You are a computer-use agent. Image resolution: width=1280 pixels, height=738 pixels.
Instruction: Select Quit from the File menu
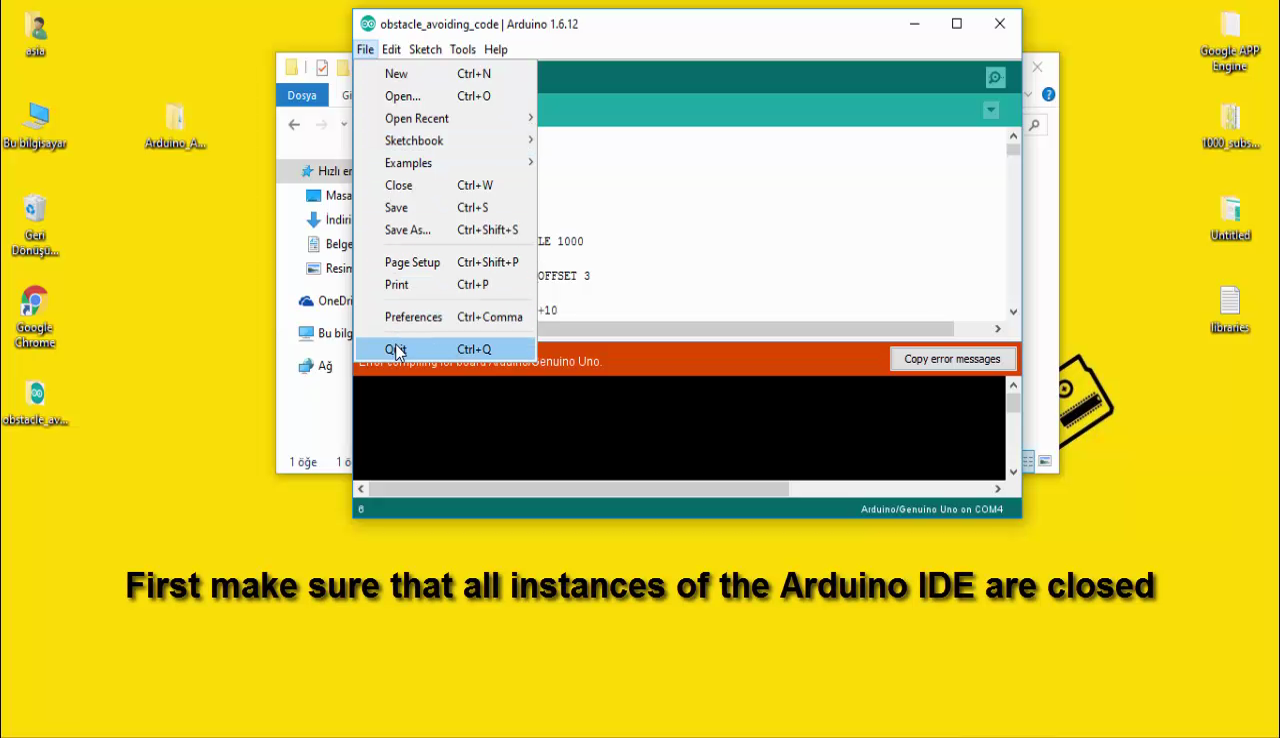(x=396, y=349)
